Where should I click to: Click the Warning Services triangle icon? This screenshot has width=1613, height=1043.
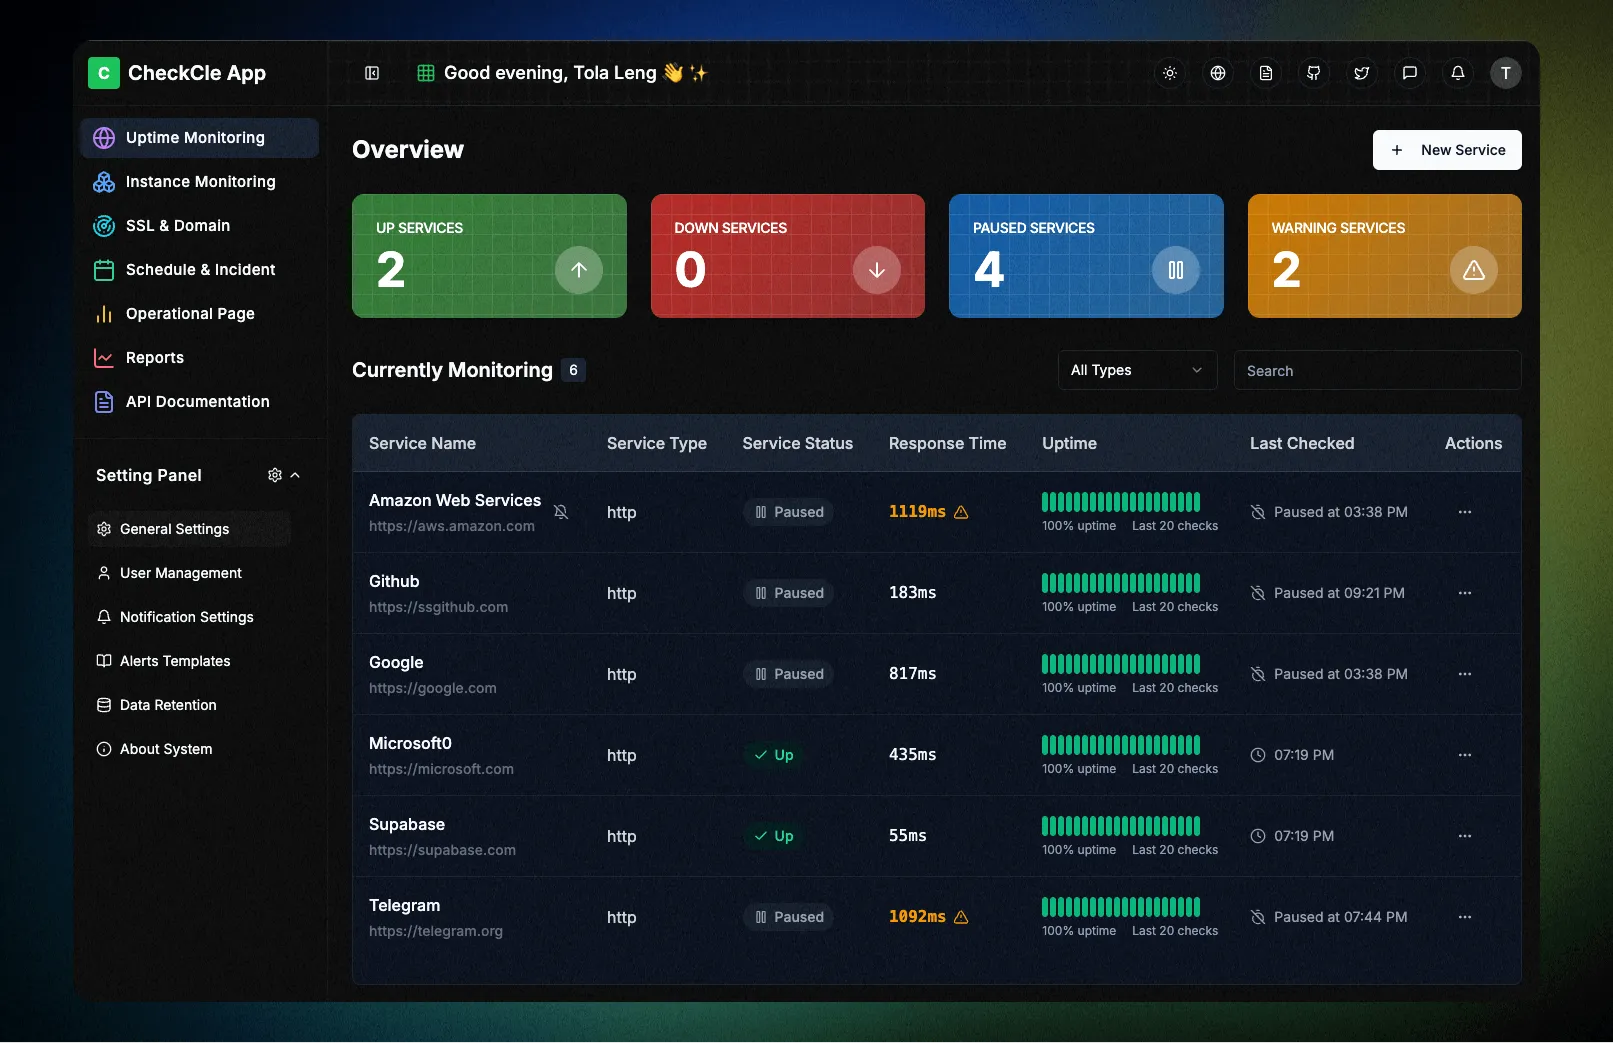(x=1474, y=270)
